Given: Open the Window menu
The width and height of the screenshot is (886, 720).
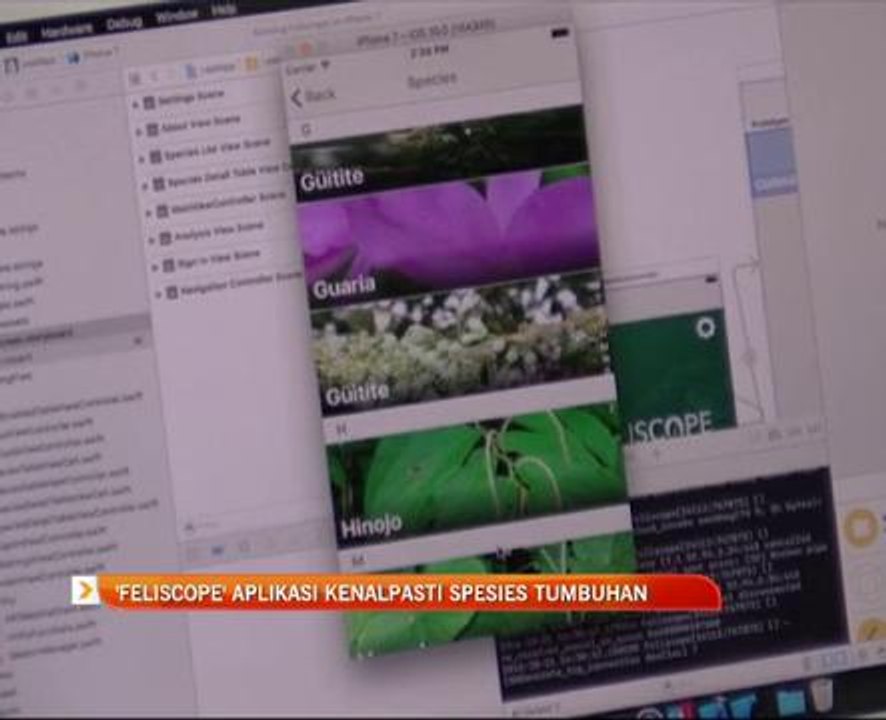Looking at the screenshot, I should (176, 16).
